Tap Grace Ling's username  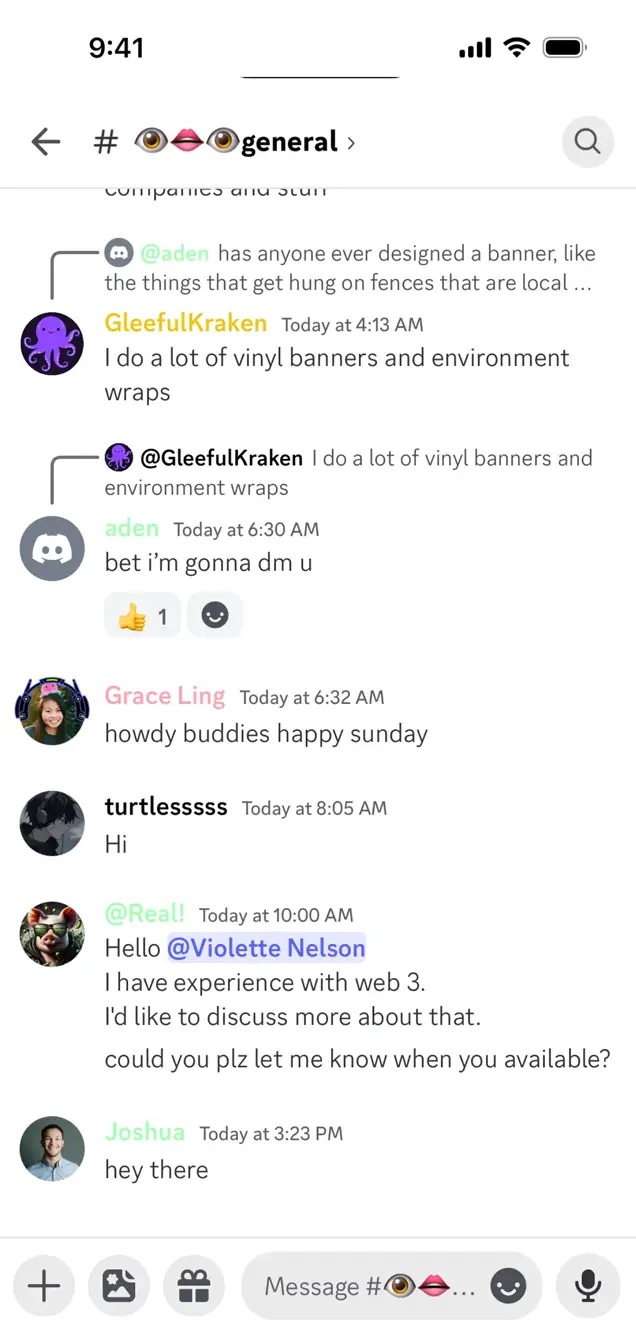pyautogui.click(x=165, y=696)
